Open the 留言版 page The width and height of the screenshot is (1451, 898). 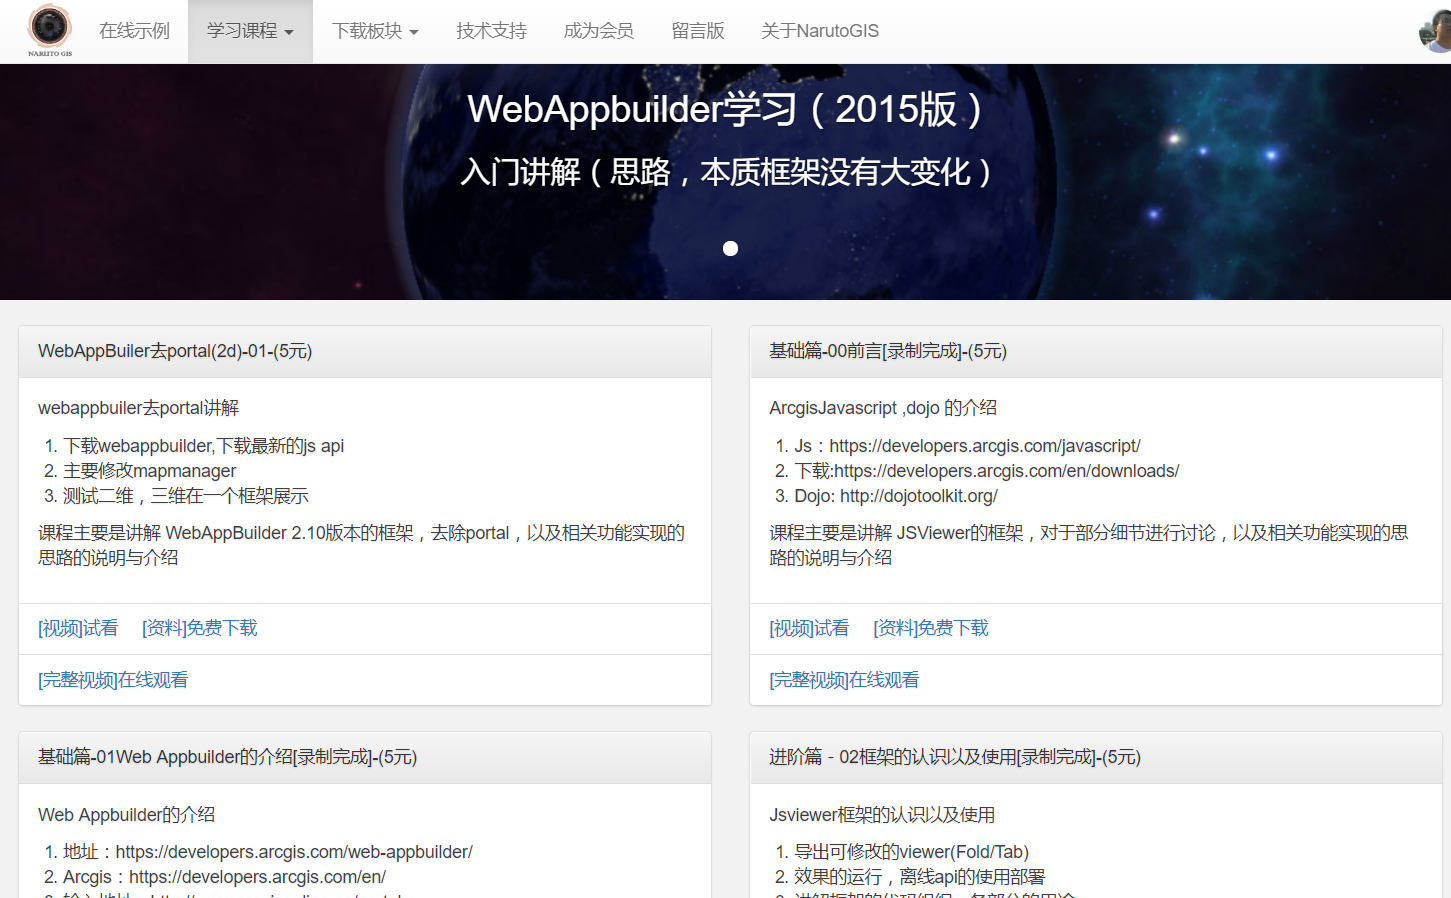(697, 31)
